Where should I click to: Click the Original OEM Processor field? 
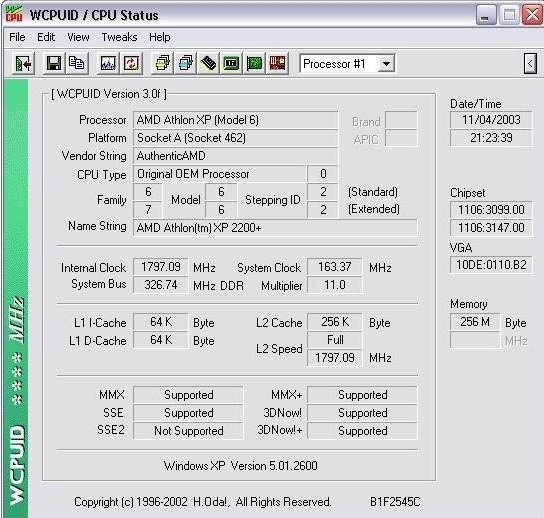219,174
